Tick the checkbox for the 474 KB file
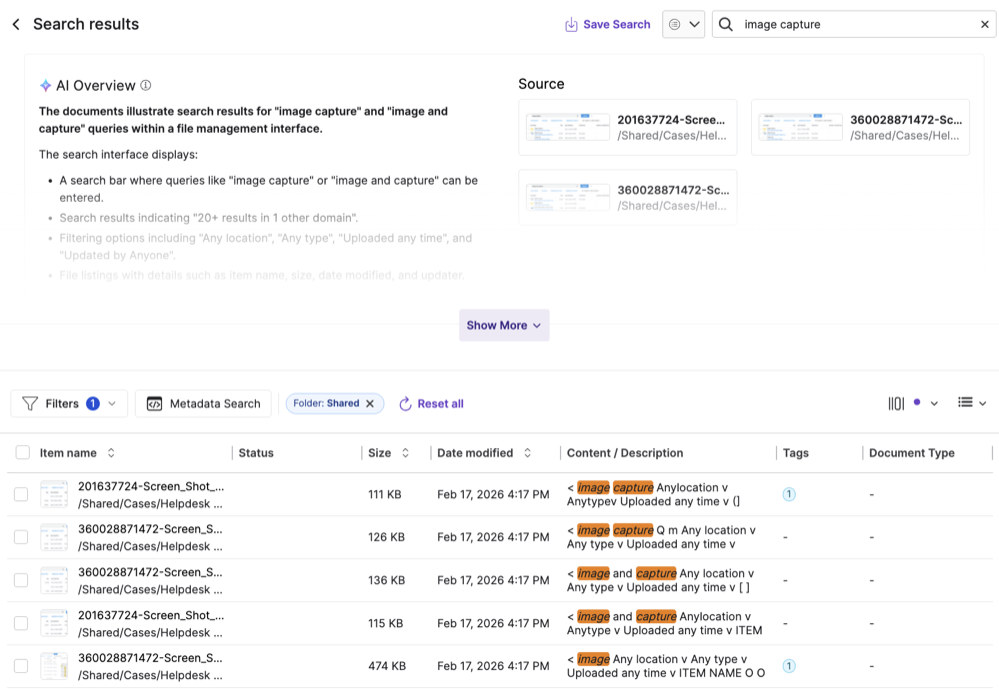Image resolution: width=999 pixels, height=692 pixels. [21, 666]
